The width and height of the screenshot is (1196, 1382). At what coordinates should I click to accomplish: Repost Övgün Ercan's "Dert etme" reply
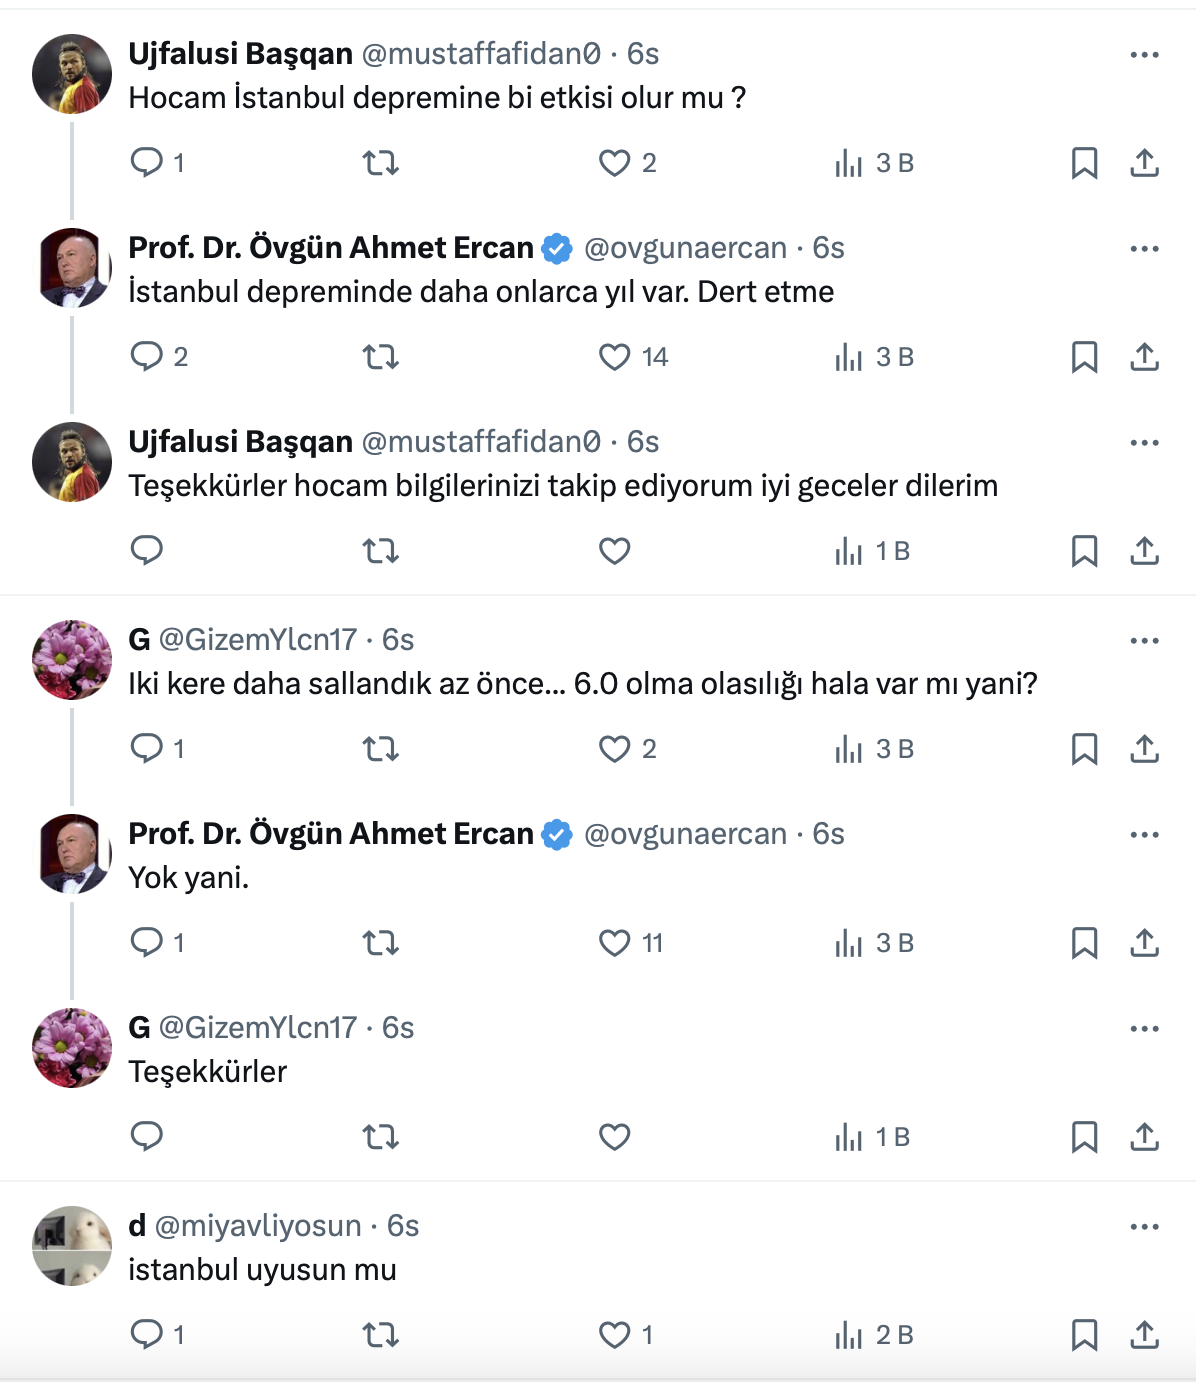(380, 357)
